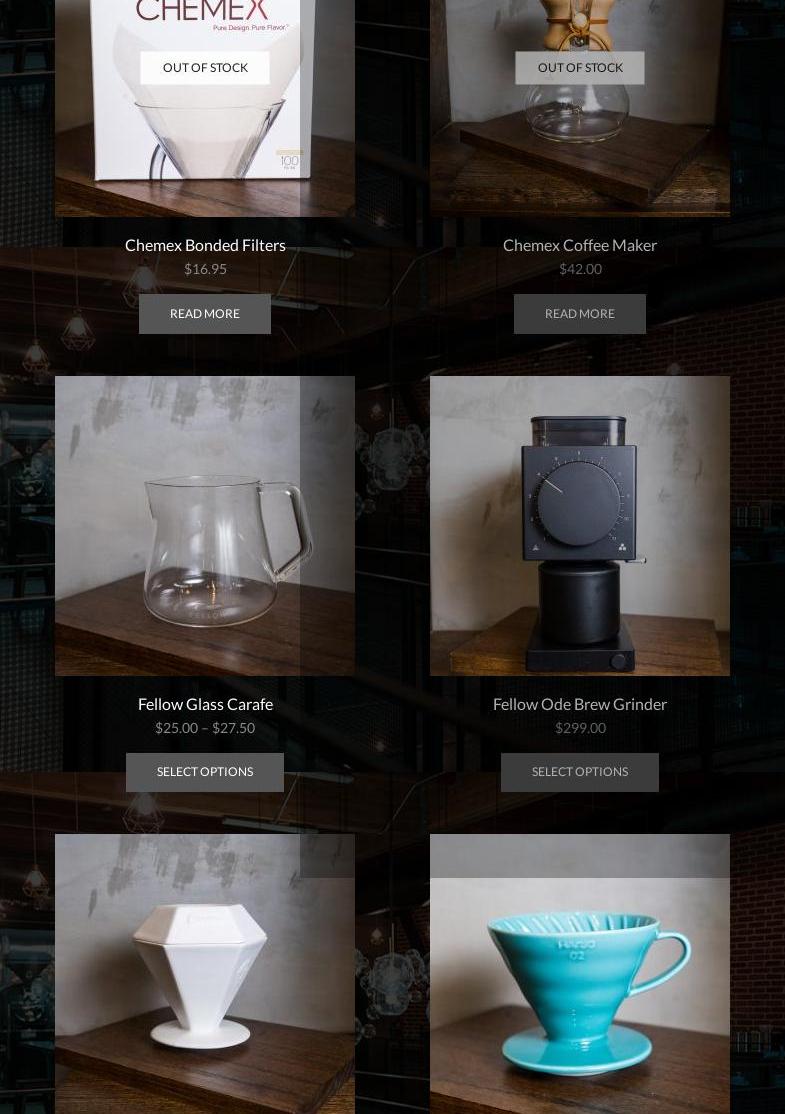Click the Chemex Bonded Filters title link
785x1114 pixels.
[x=205, y=245]
